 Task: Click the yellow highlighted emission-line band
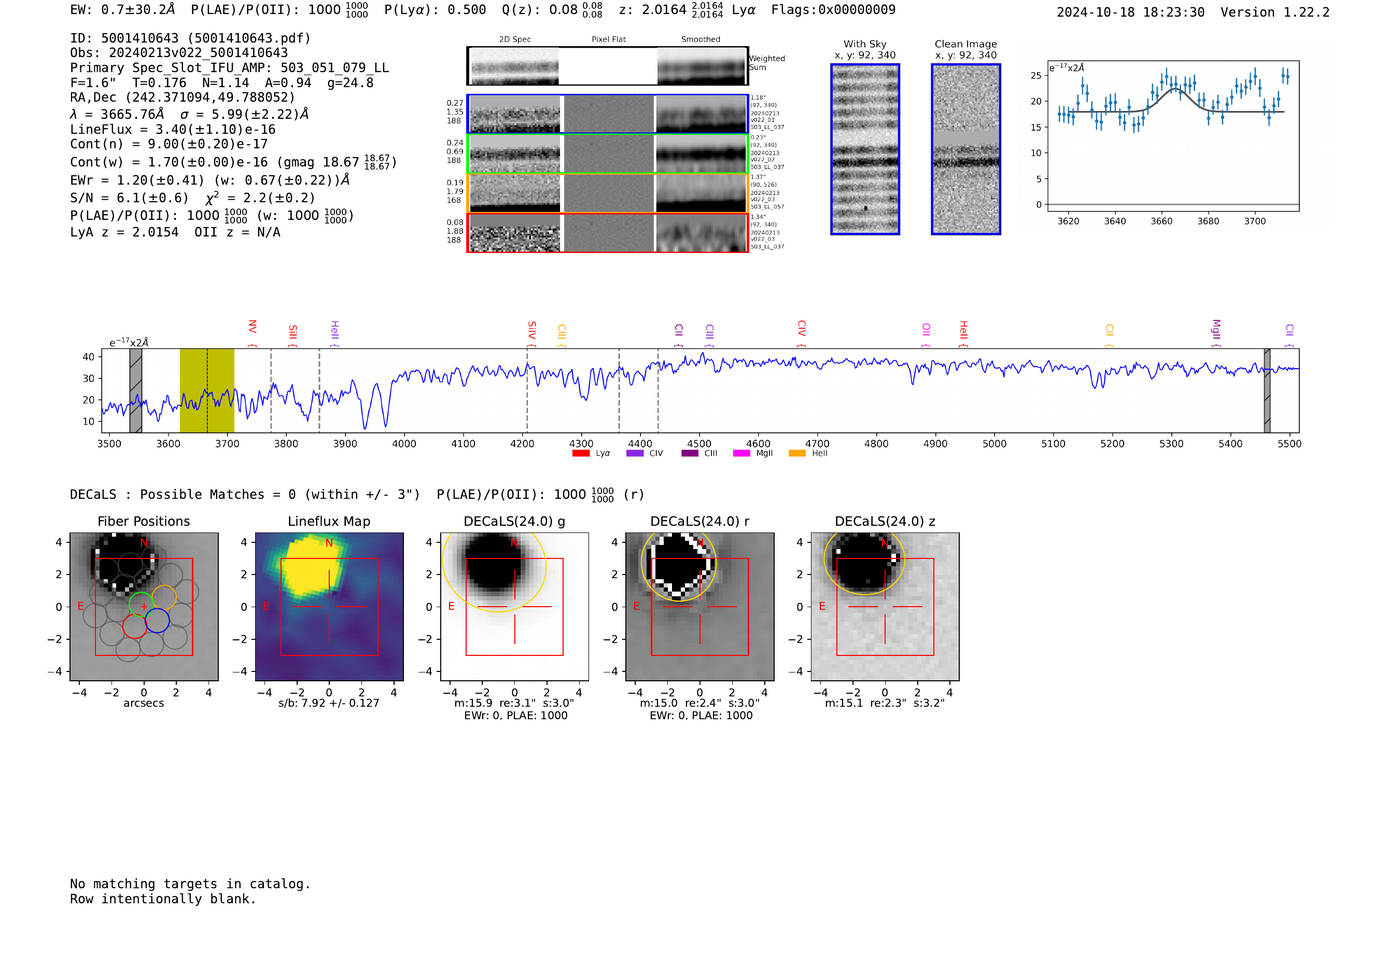pyautogui.click(x=207, y=391)
